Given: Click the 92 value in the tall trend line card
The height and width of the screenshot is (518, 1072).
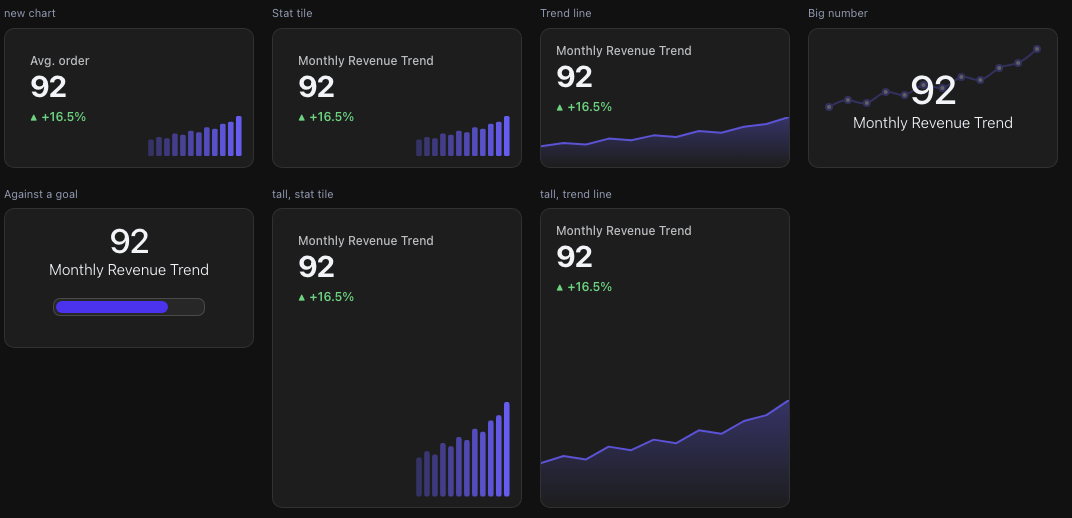Looking at the screenshot, I should [x=574, y=257].
